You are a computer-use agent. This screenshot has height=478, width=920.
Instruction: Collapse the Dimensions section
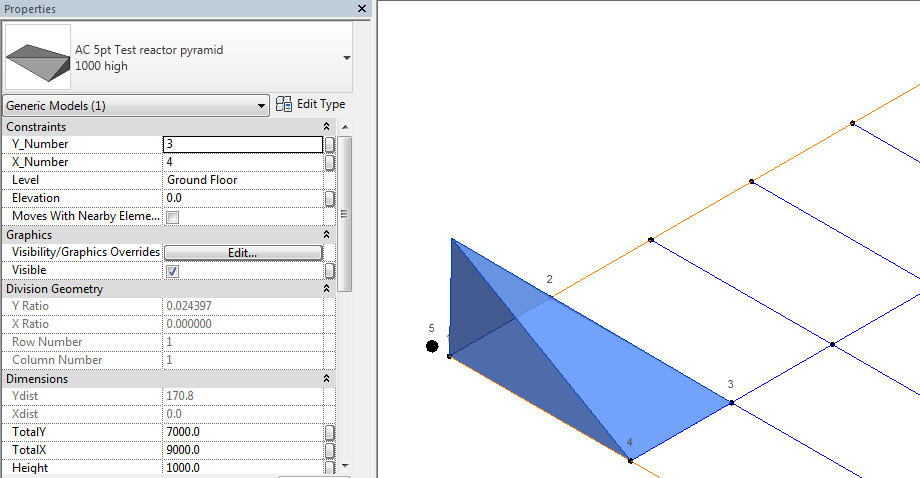(326, 379)
